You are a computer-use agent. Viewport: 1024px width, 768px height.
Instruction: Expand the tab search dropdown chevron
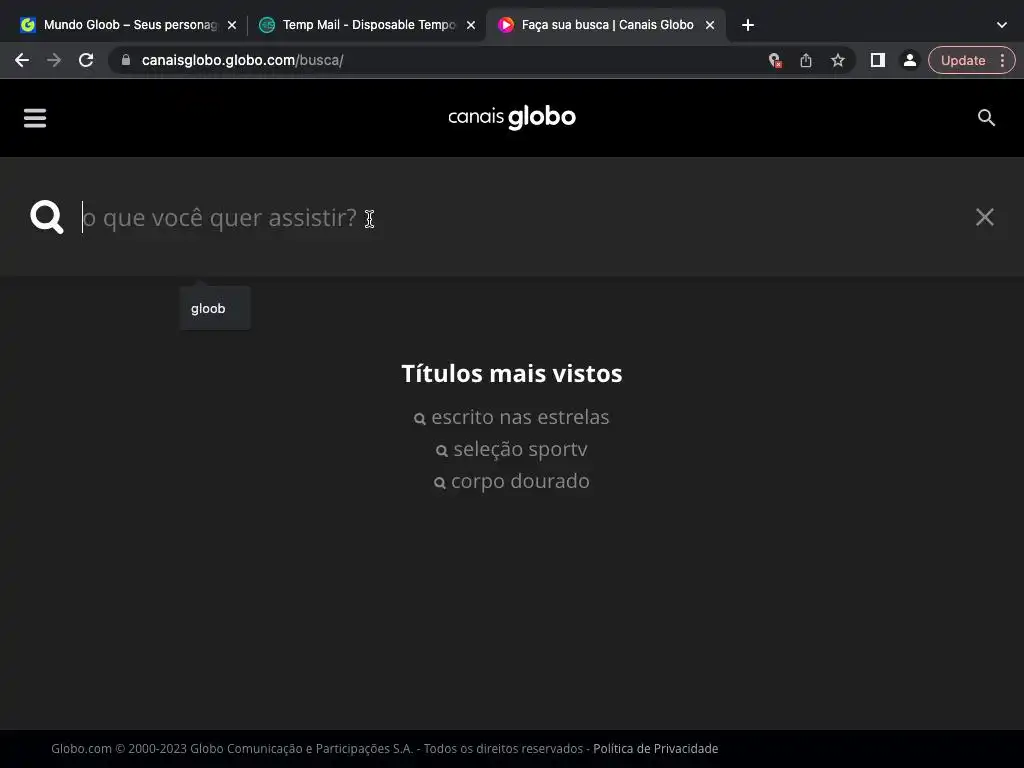[x=1002, y=25]
